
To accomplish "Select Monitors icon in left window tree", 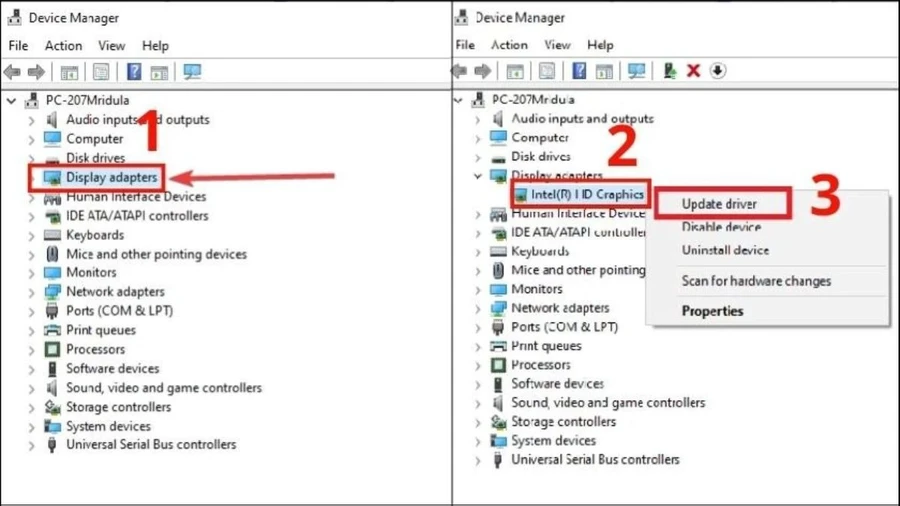I will [52, 273].
